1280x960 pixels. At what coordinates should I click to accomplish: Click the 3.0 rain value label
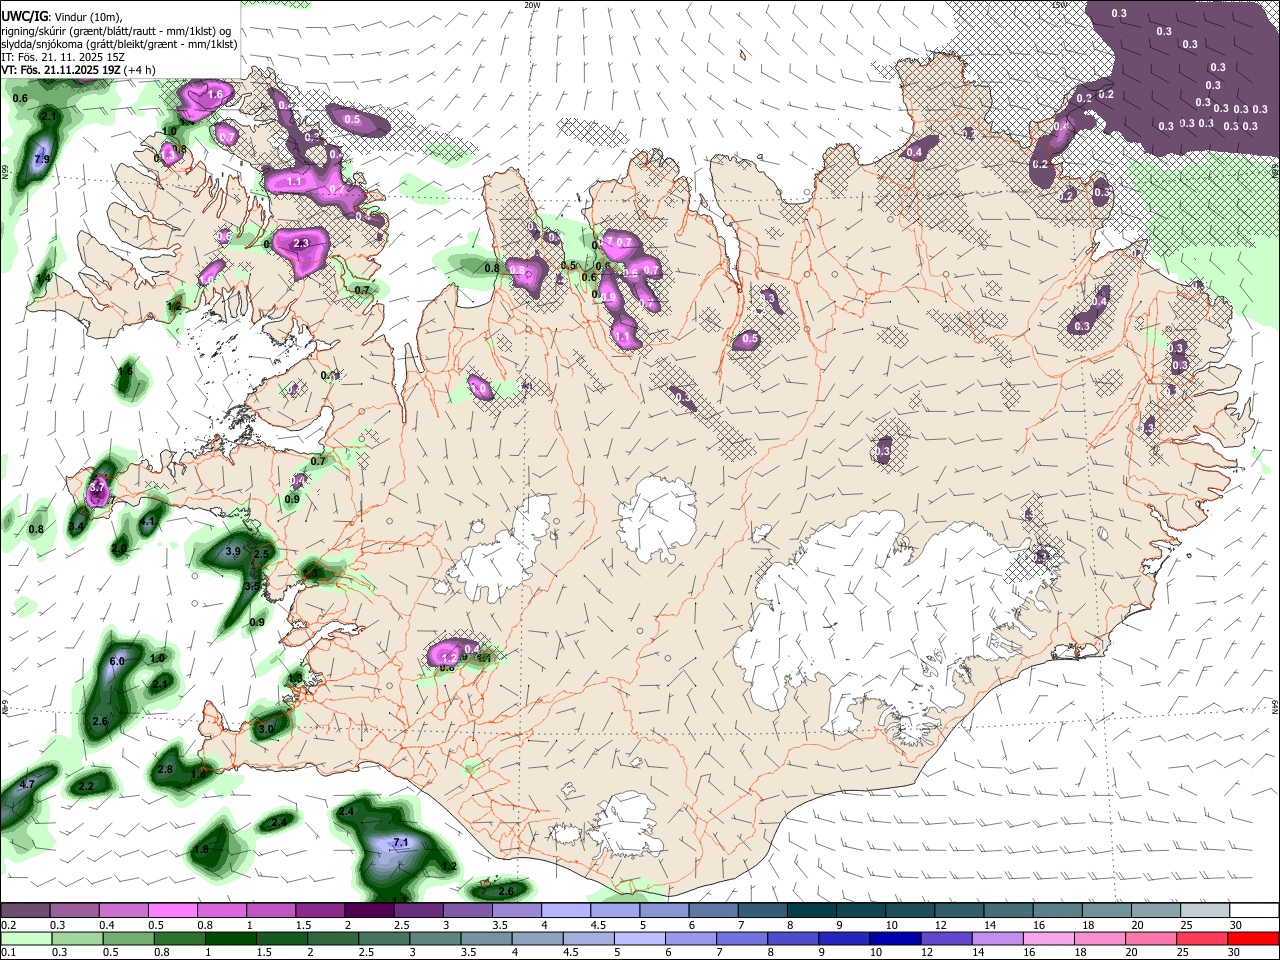click(266, 730)
